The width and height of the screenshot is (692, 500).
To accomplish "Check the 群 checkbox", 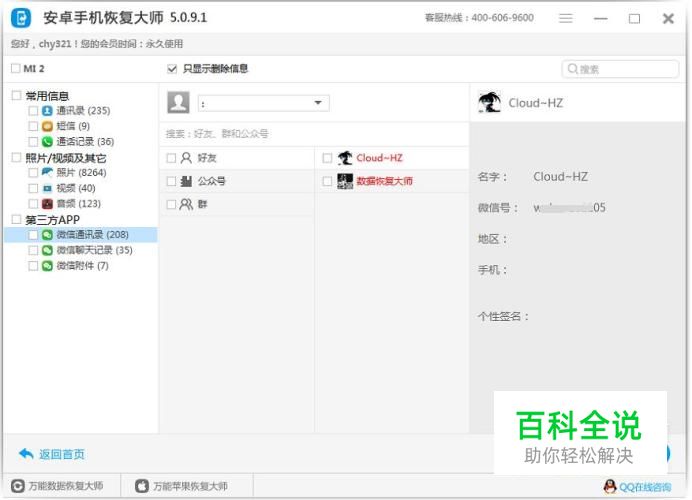I will pyautogui.click(x=171, y=204).
